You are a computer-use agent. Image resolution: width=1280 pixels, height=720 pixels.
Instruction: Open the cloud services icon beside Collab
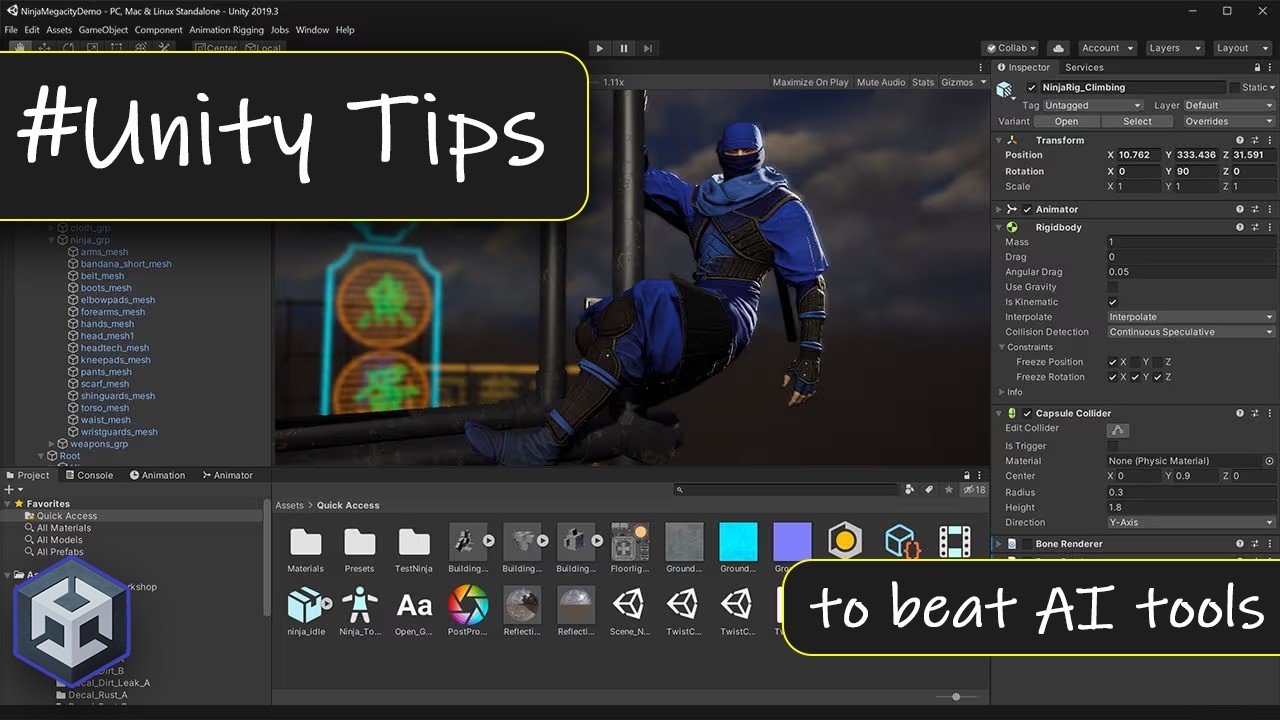coord(1058,48)
